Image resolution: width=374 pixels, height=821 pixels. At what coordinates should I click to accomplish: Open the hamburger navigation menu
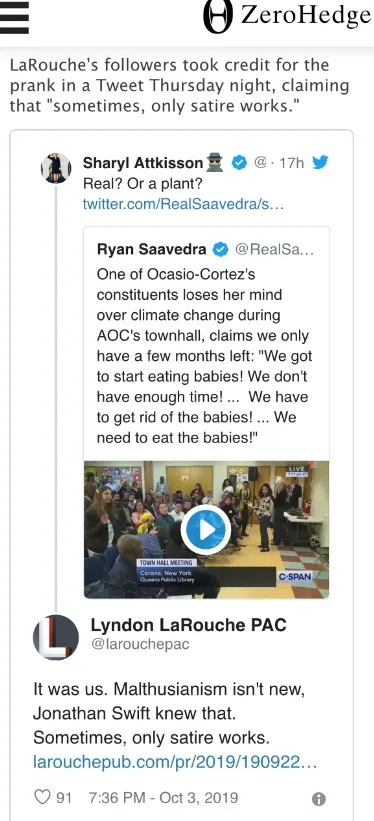14,17
